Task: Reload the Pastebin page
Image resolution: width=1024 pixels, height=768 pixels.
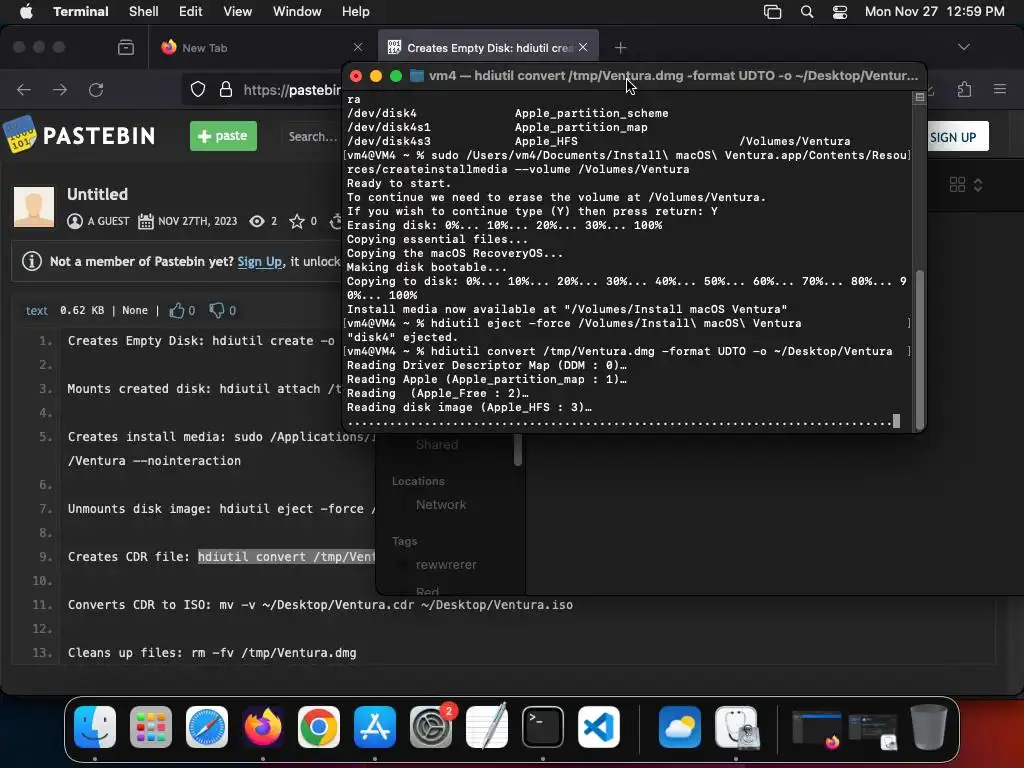Action: click(x=96, y=89)
